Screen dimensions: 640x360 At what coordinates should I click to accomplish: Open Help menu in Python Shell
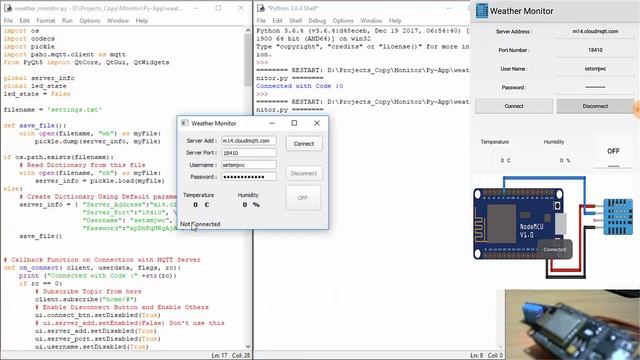395,20
